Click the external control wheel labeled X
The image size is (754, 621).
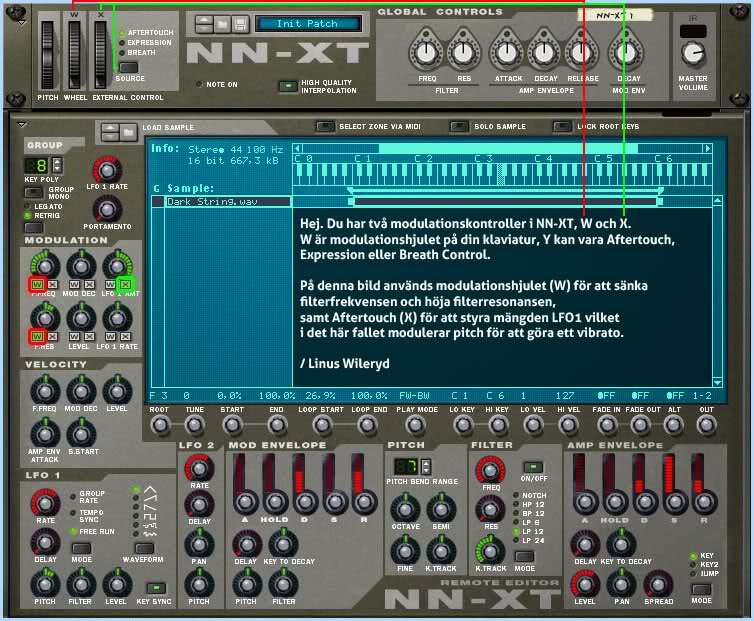tap(101, 55)
